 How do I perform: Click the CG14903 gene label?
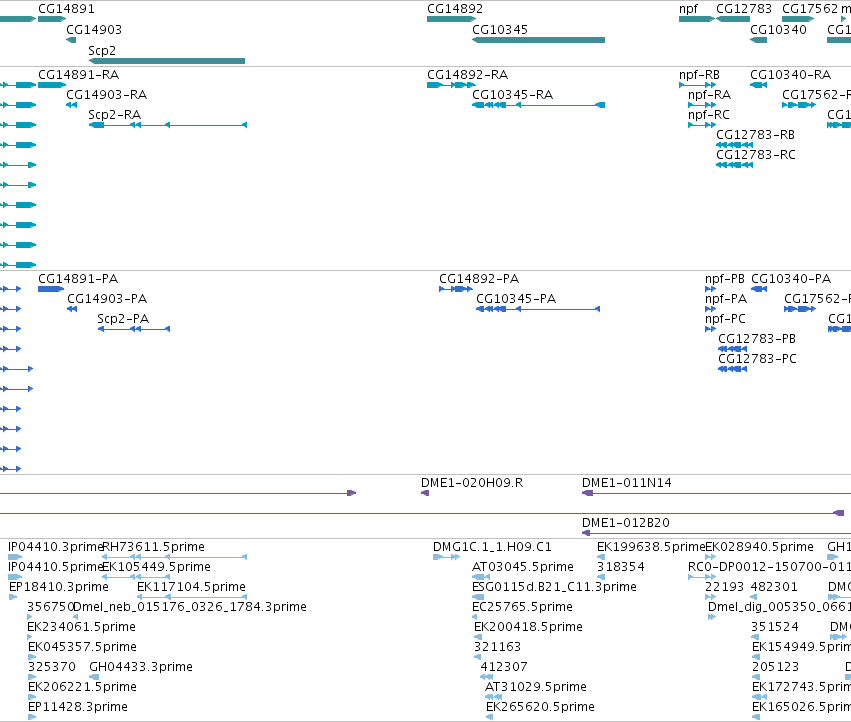(94, 30)
